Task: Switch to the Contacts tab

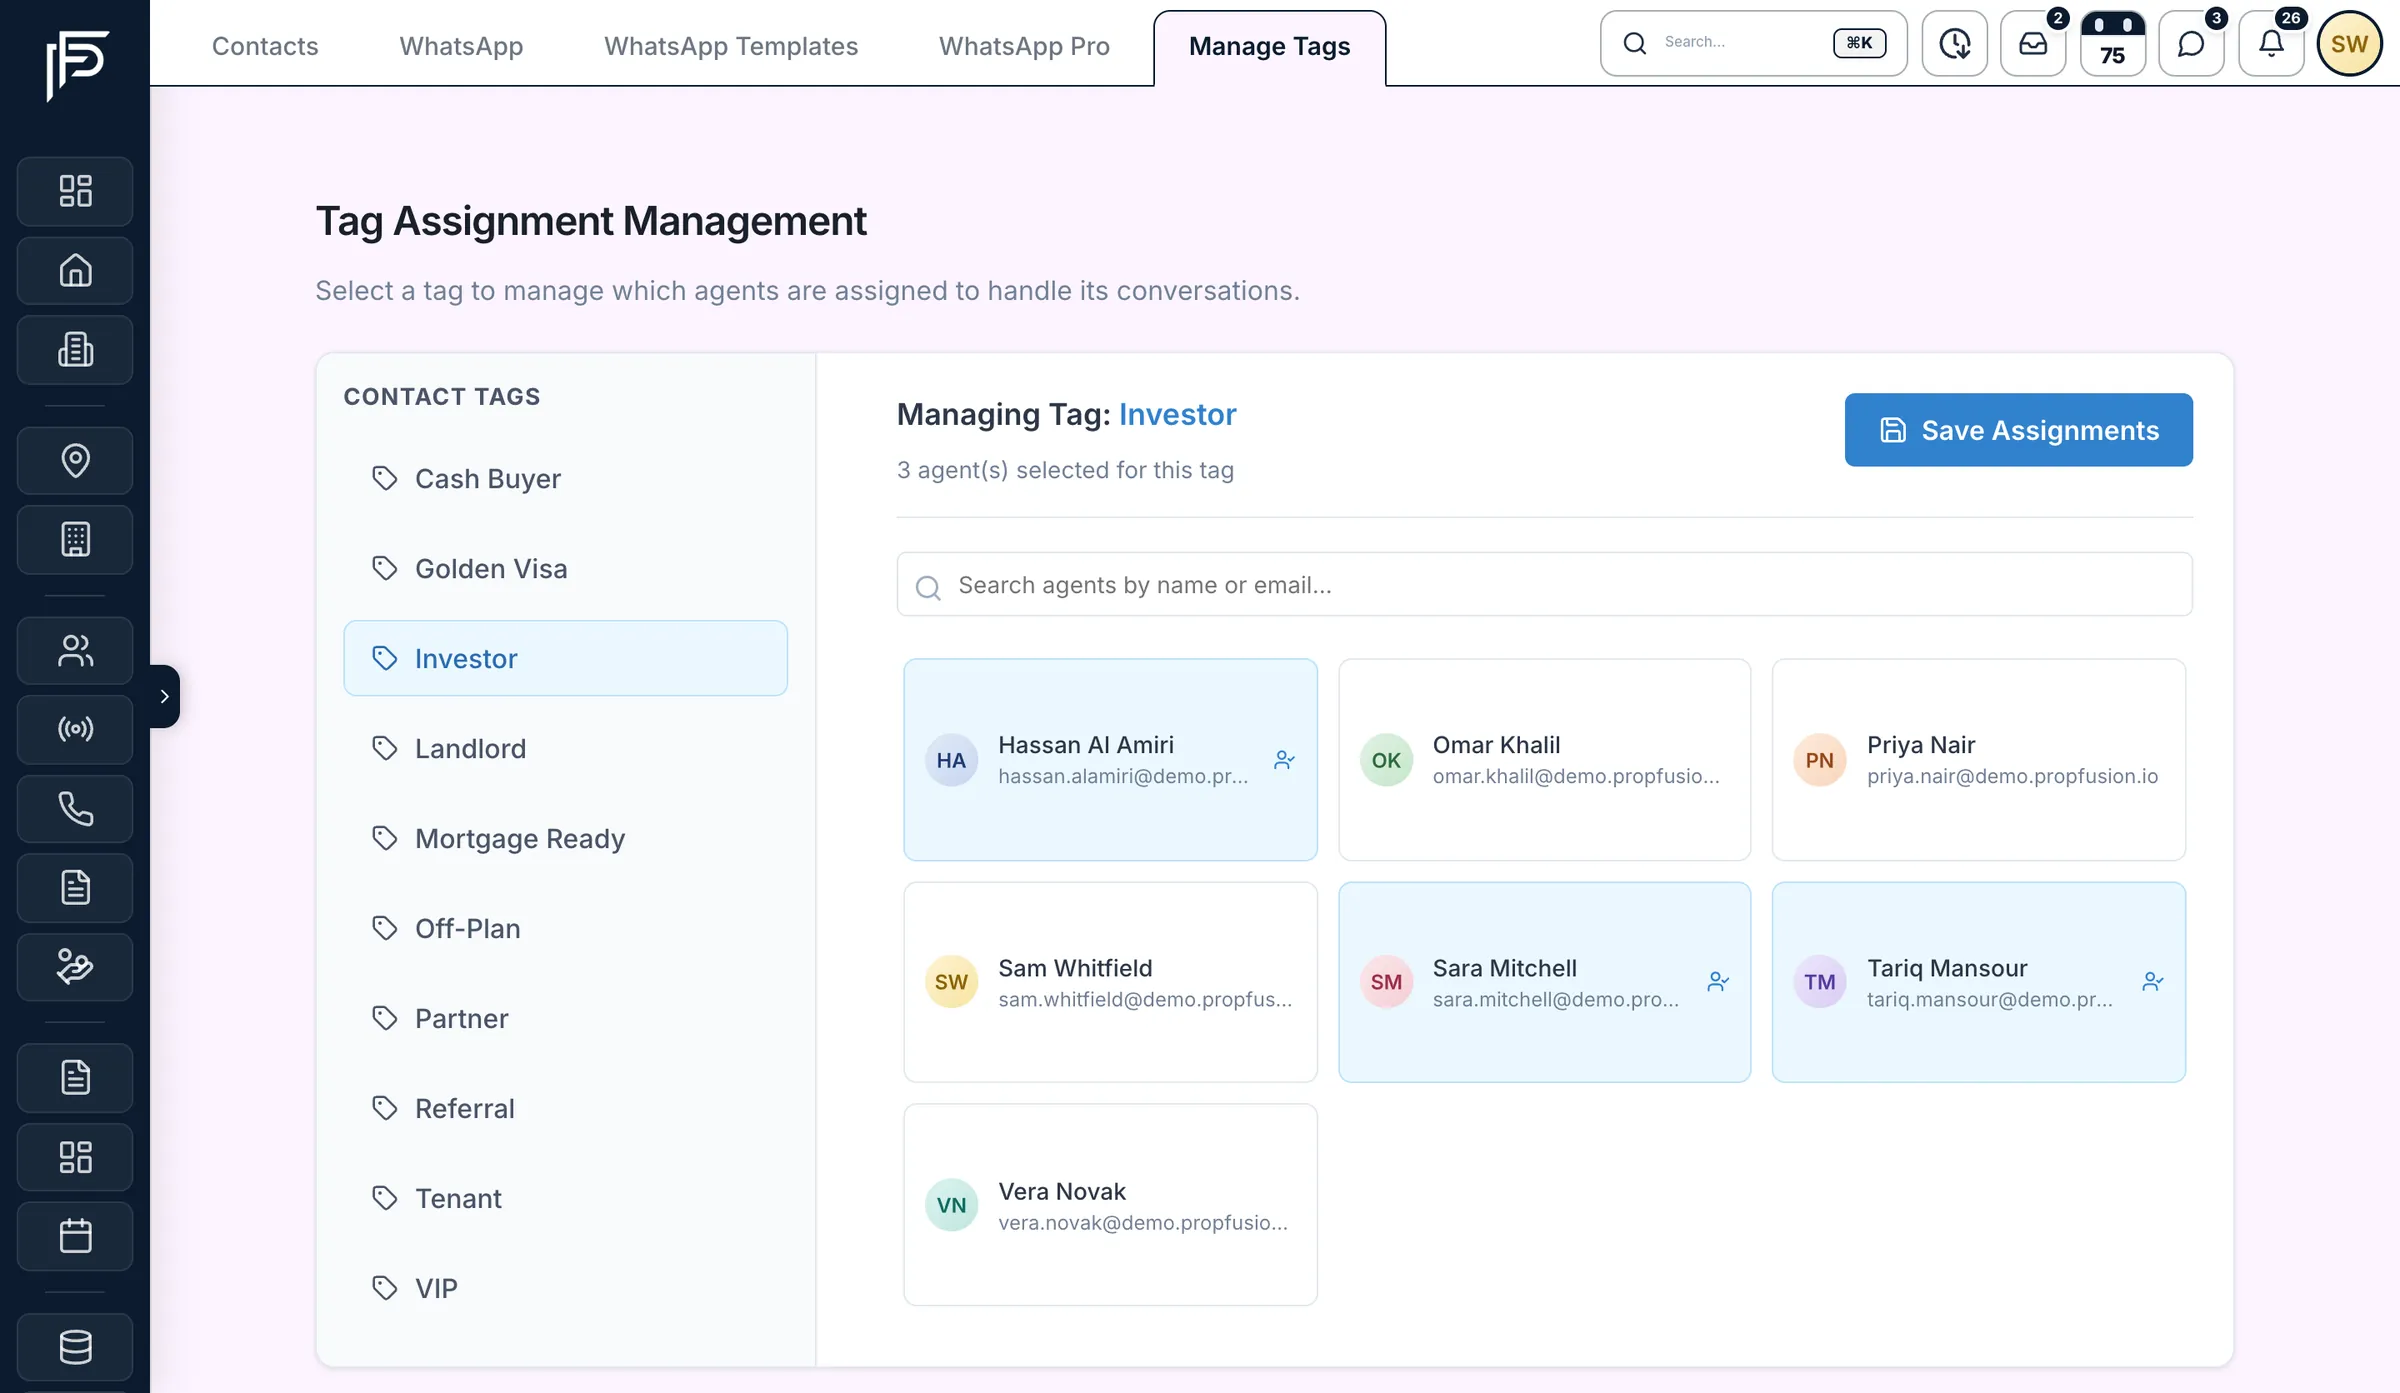Action: 265,46
